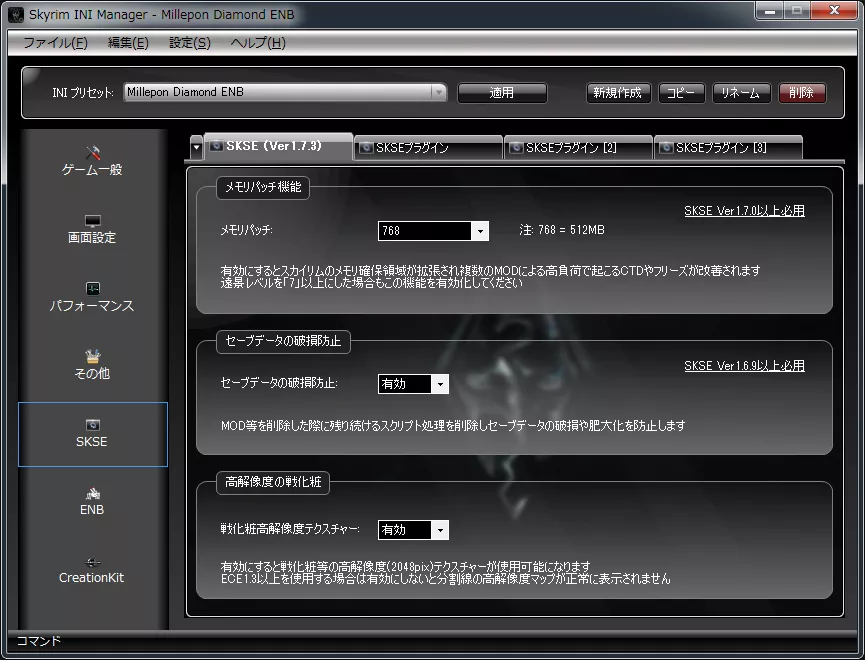Select the その他 sidebar icon
The width and height of the screenshot is (865, 660).
click(93, 356)
